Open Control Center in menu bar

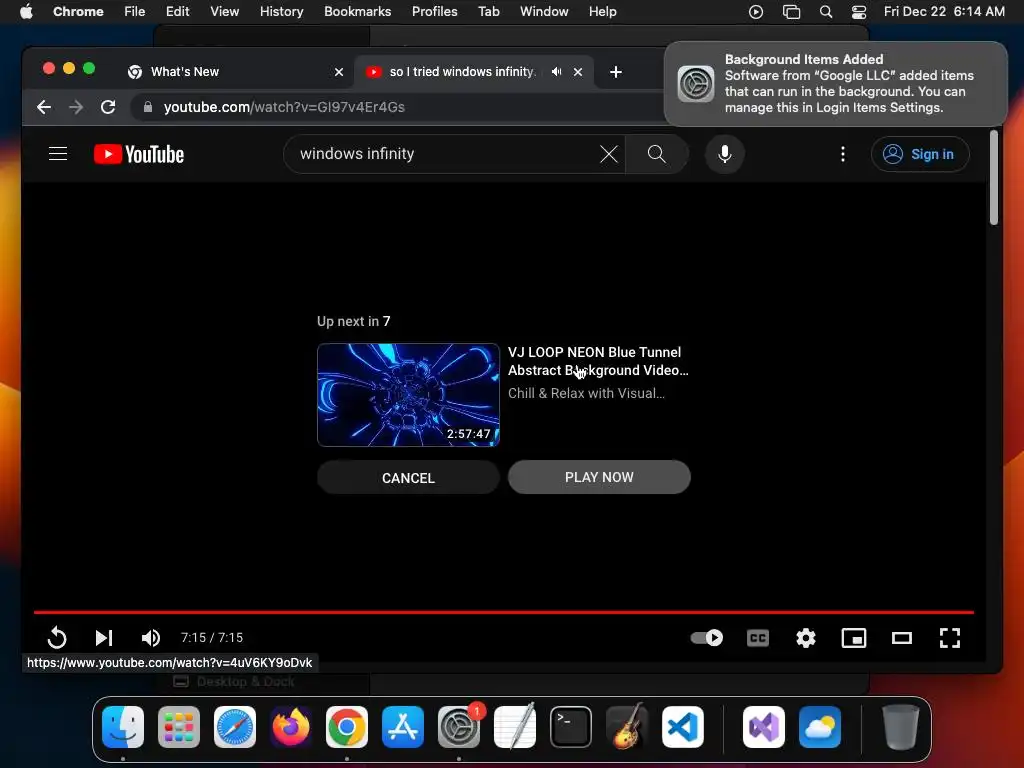[x=859, y=12]
